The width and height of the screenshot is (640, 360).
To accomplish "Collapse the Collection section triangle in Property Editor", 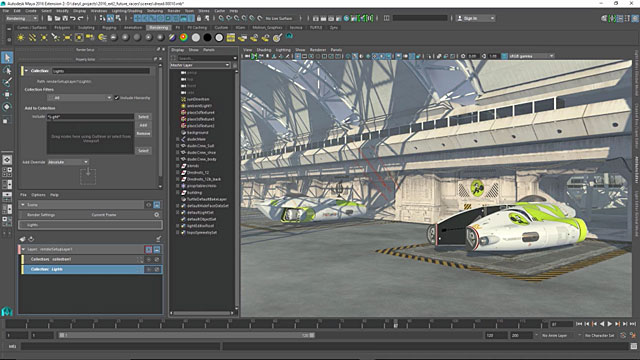I will pyautogui.click(x=26, y=71).
